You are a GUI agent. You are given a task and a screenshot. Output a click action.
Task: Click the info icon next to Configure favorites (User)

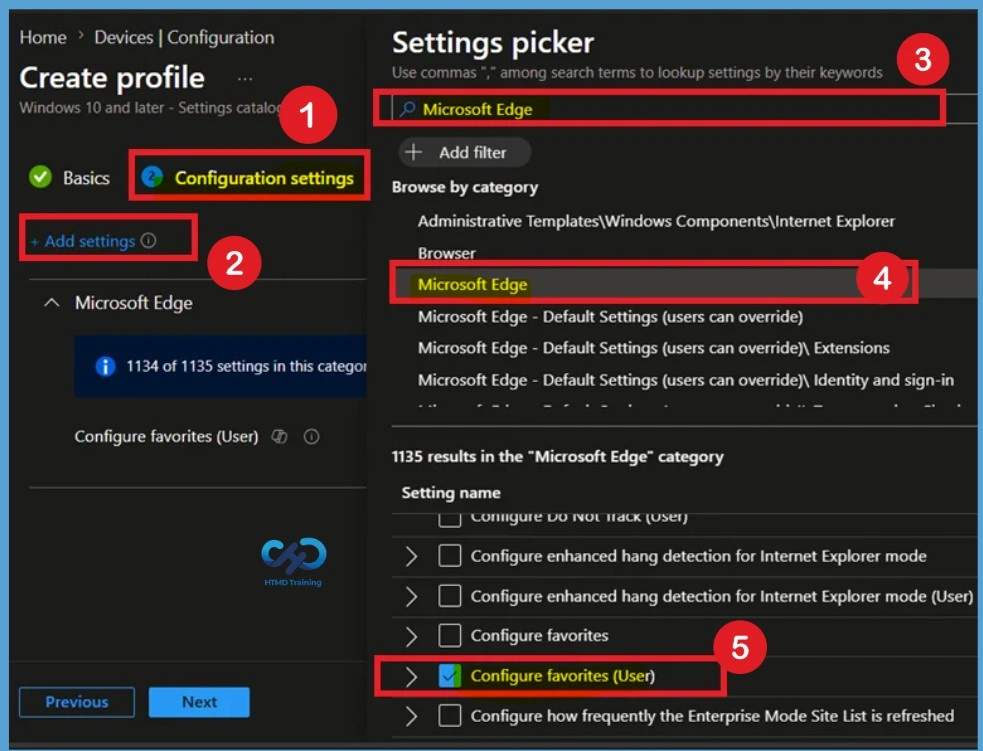click(x=312, y=436)
